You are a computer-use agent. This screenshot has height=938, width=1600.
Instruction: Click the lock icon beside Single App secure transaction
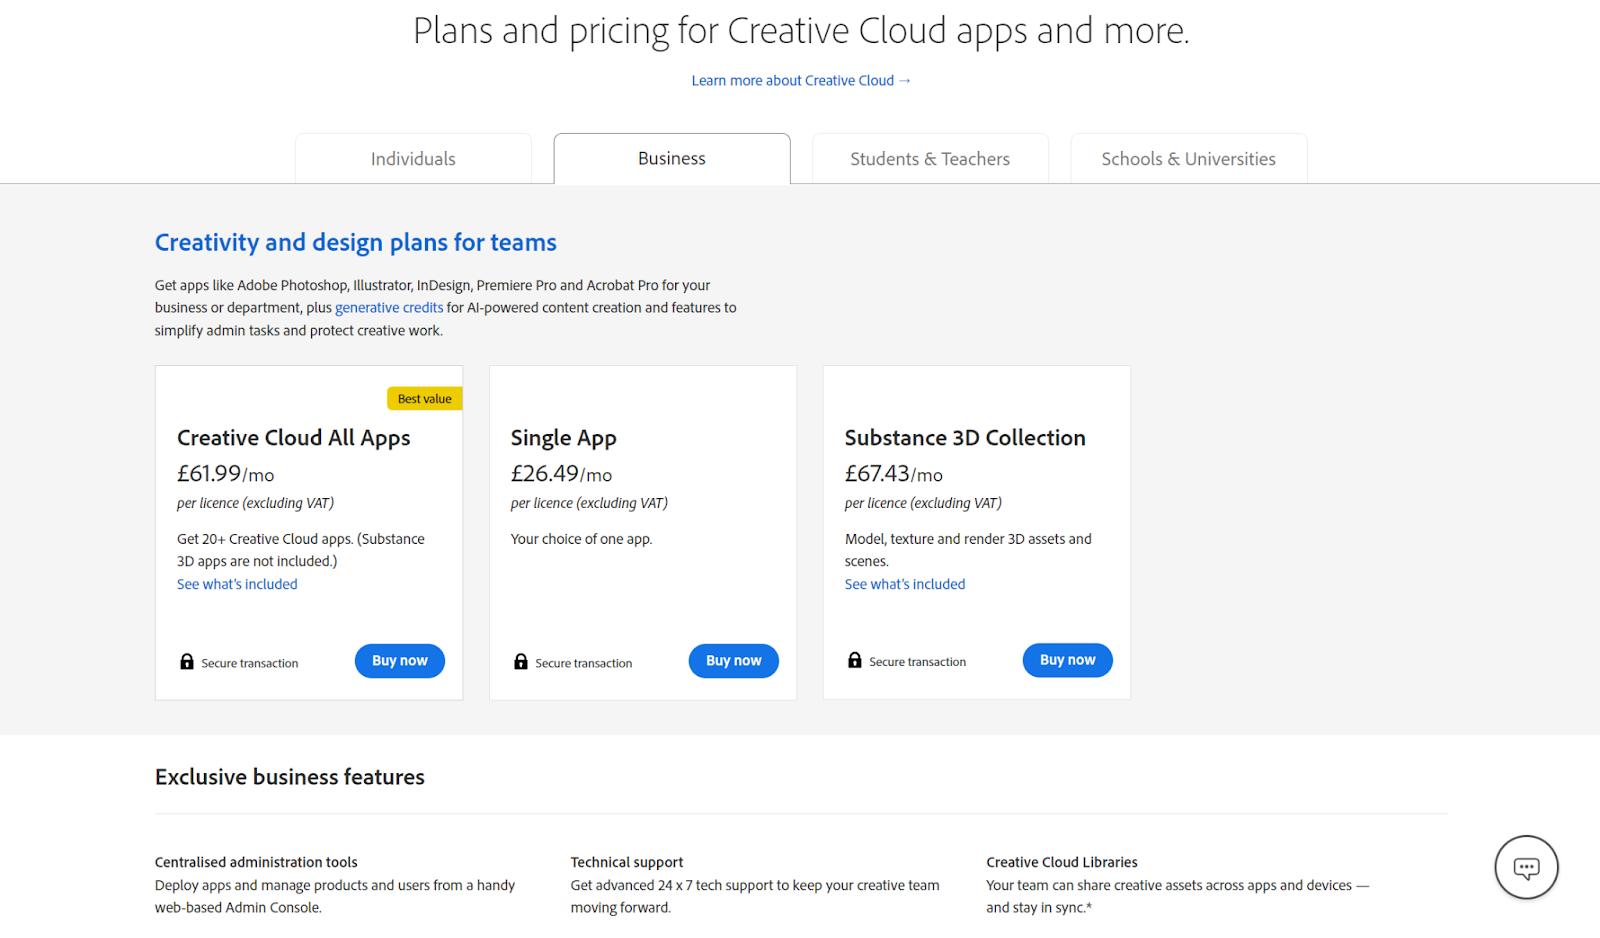(x=520, y=661)
